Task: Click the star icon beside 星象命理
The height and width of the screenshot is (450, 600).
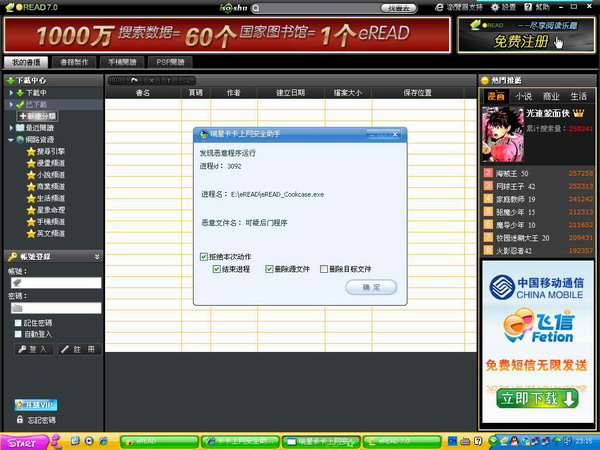Action: (x=31, y=210)
